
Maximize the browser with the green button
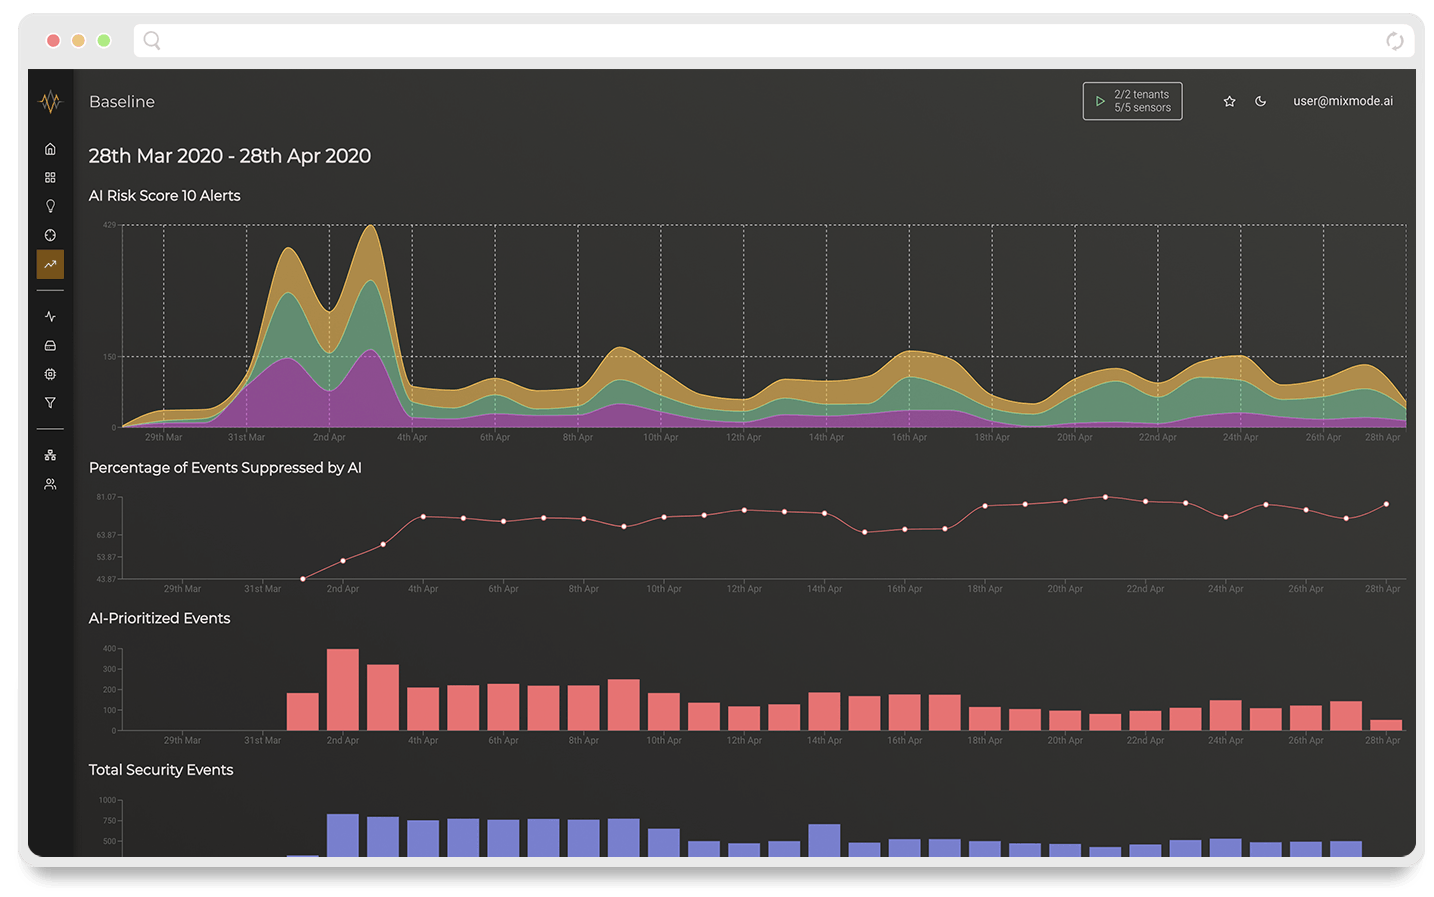(104, 41)
